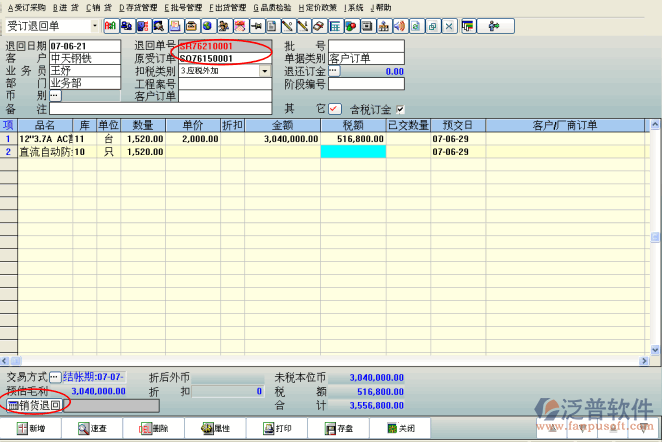Toggle the 其它 checkbox
The width and height of the screenshot is (664, 442).
(x=333, y=109)
